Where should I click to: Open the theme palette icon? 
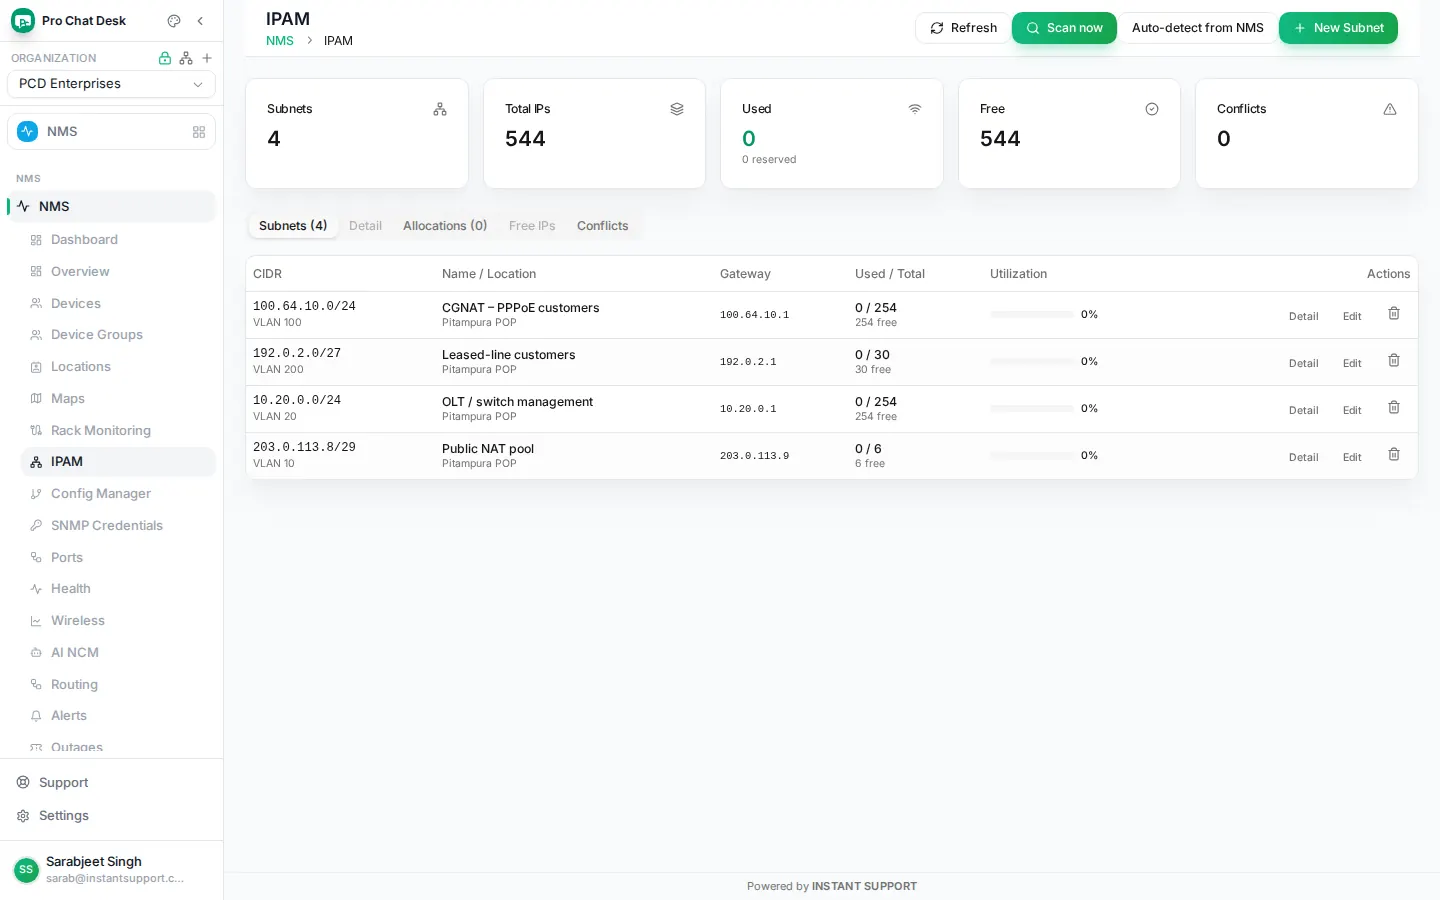(174, 21)
